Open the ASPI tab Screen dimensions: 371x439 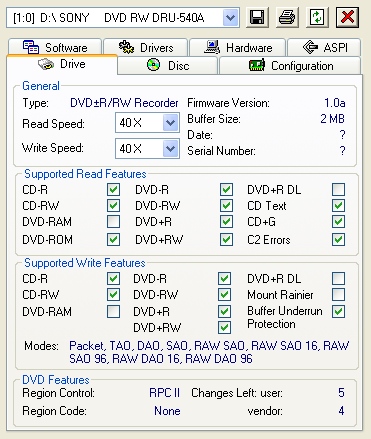pos(324,47)
